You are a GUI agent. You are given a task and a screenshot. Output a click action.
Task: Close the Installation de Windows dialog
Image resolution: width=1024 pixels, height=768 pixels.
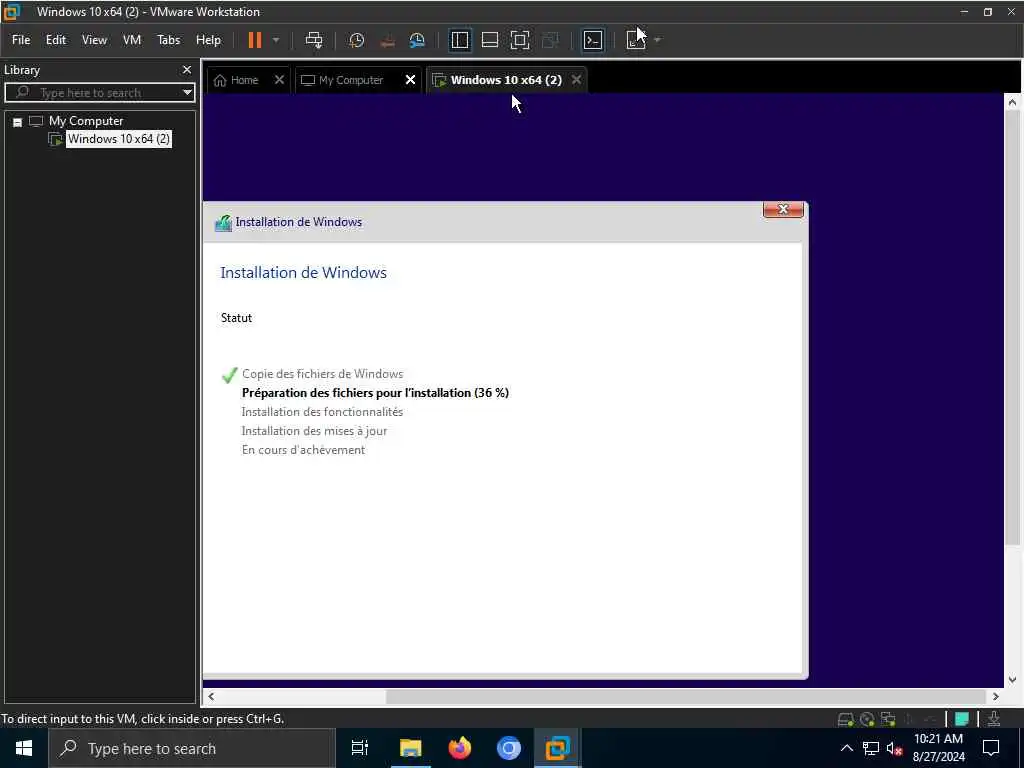click(x=783, y=209)
